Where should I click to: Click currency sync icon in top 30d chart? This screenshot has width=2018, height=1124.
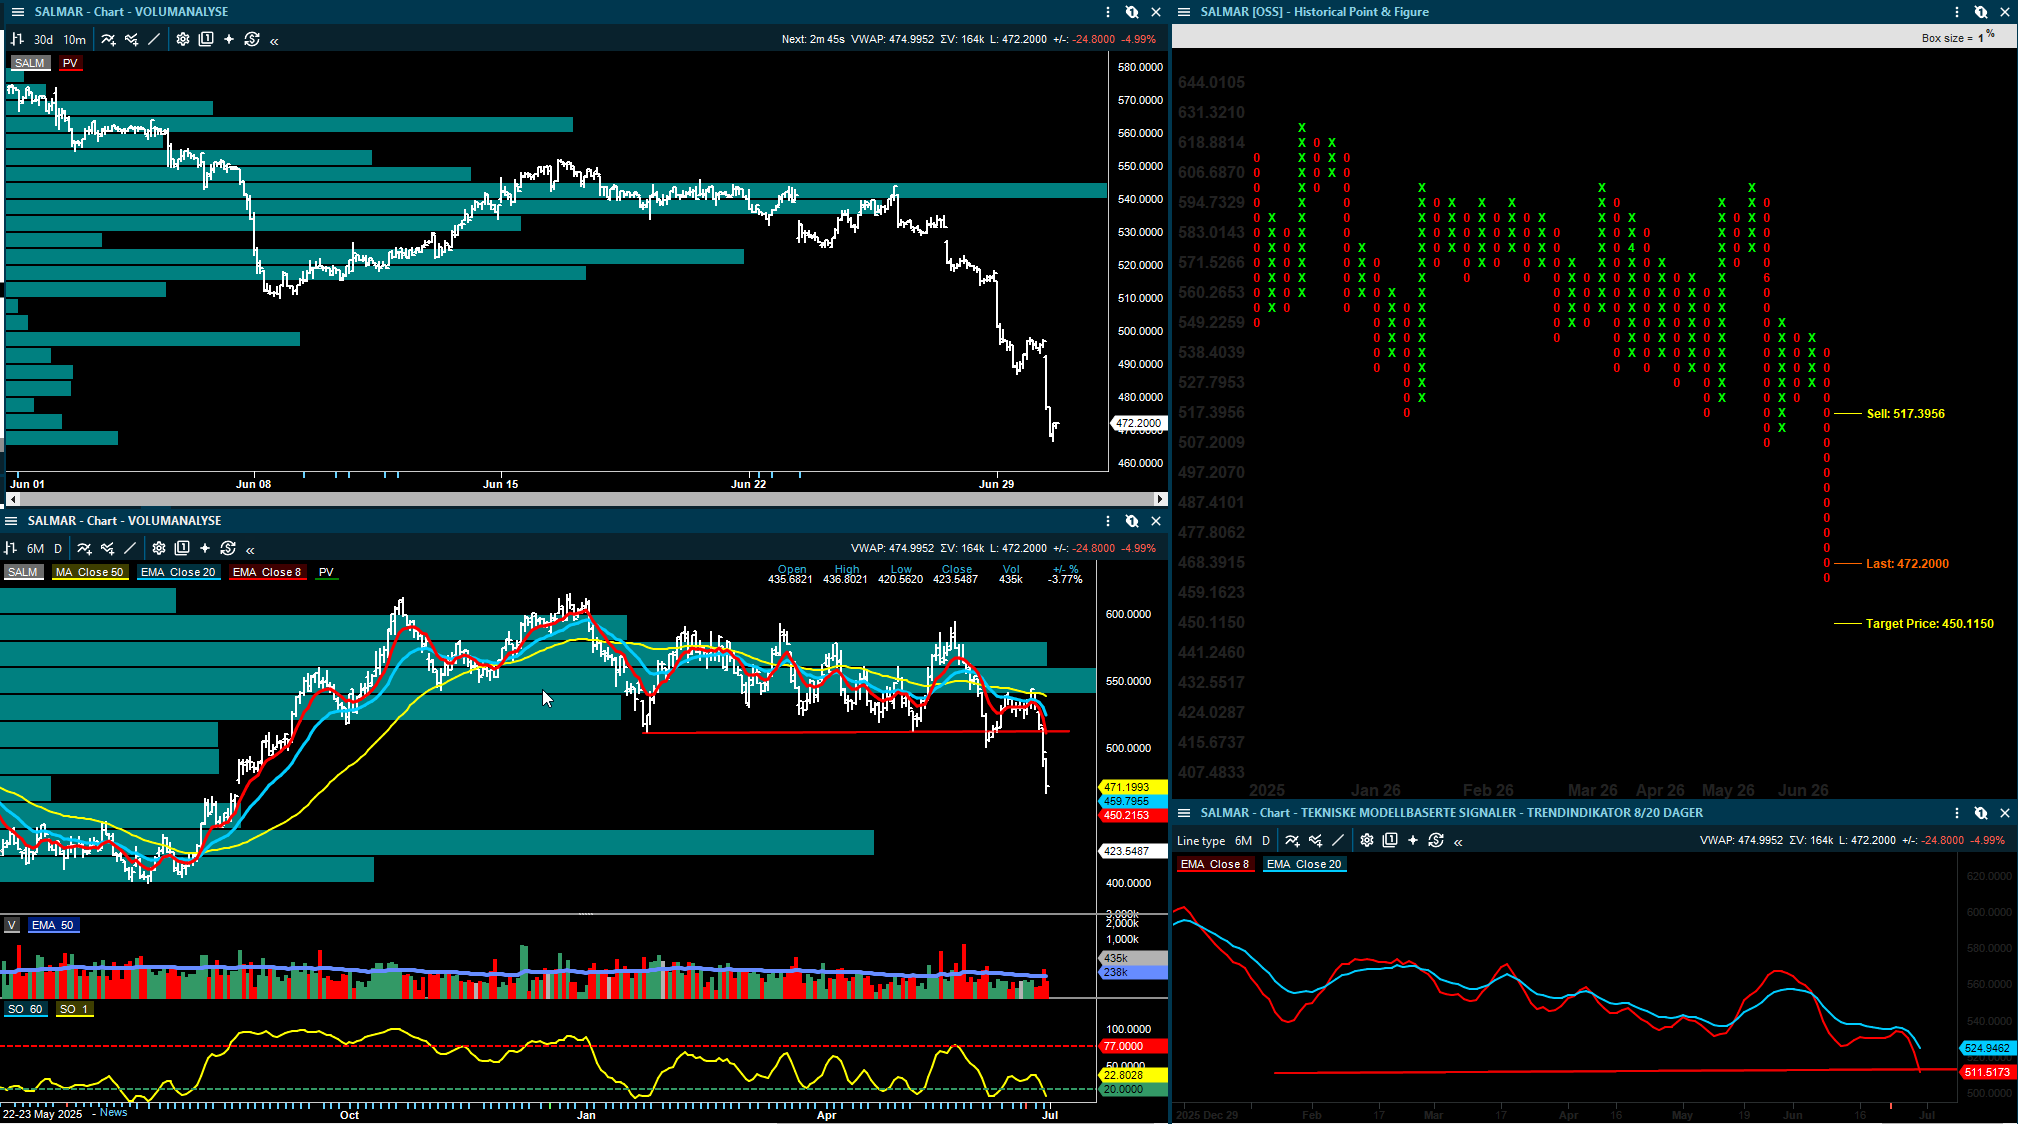pyautogui.click(x=252, y=39)
